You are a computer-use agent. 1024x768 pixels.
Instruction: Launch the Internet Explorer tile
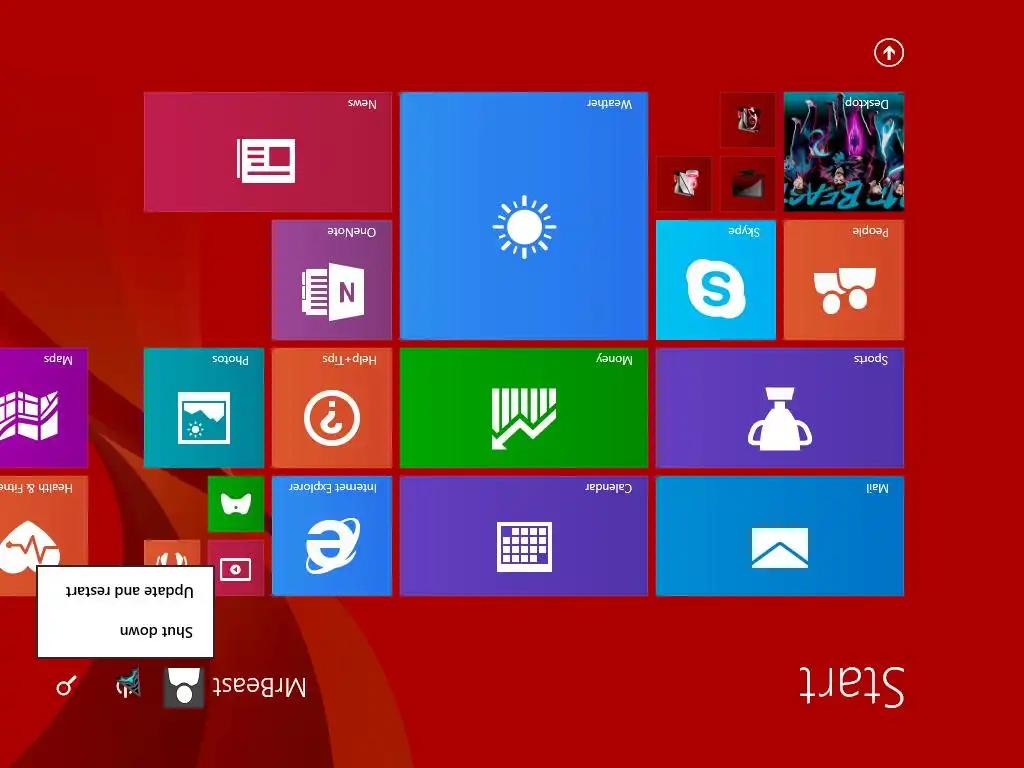pyautogui.click(x=332, y=536)
